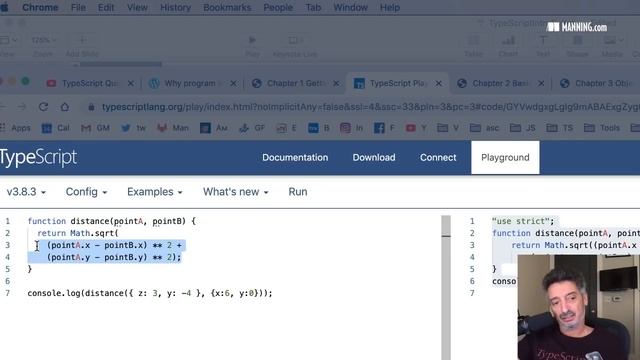Go forward with the browser arrow
Screen dimensions: 640x360
(22, 107)
